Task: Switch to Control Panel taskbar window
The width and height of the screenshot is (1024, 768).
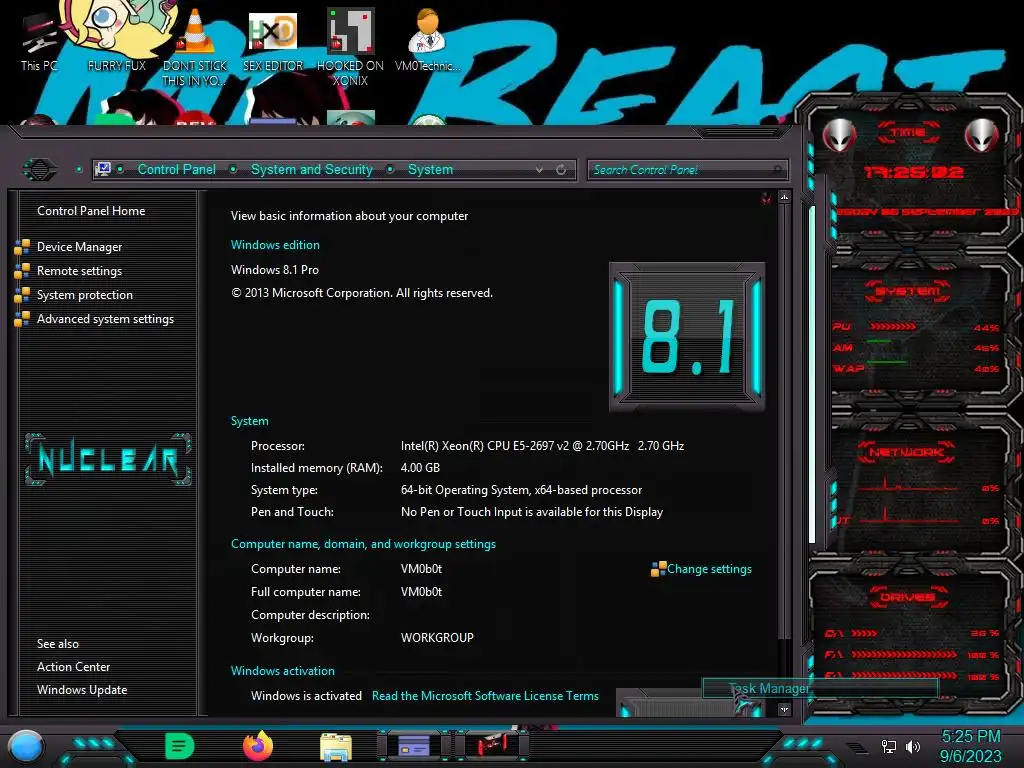Action: (x=414, y=745)
